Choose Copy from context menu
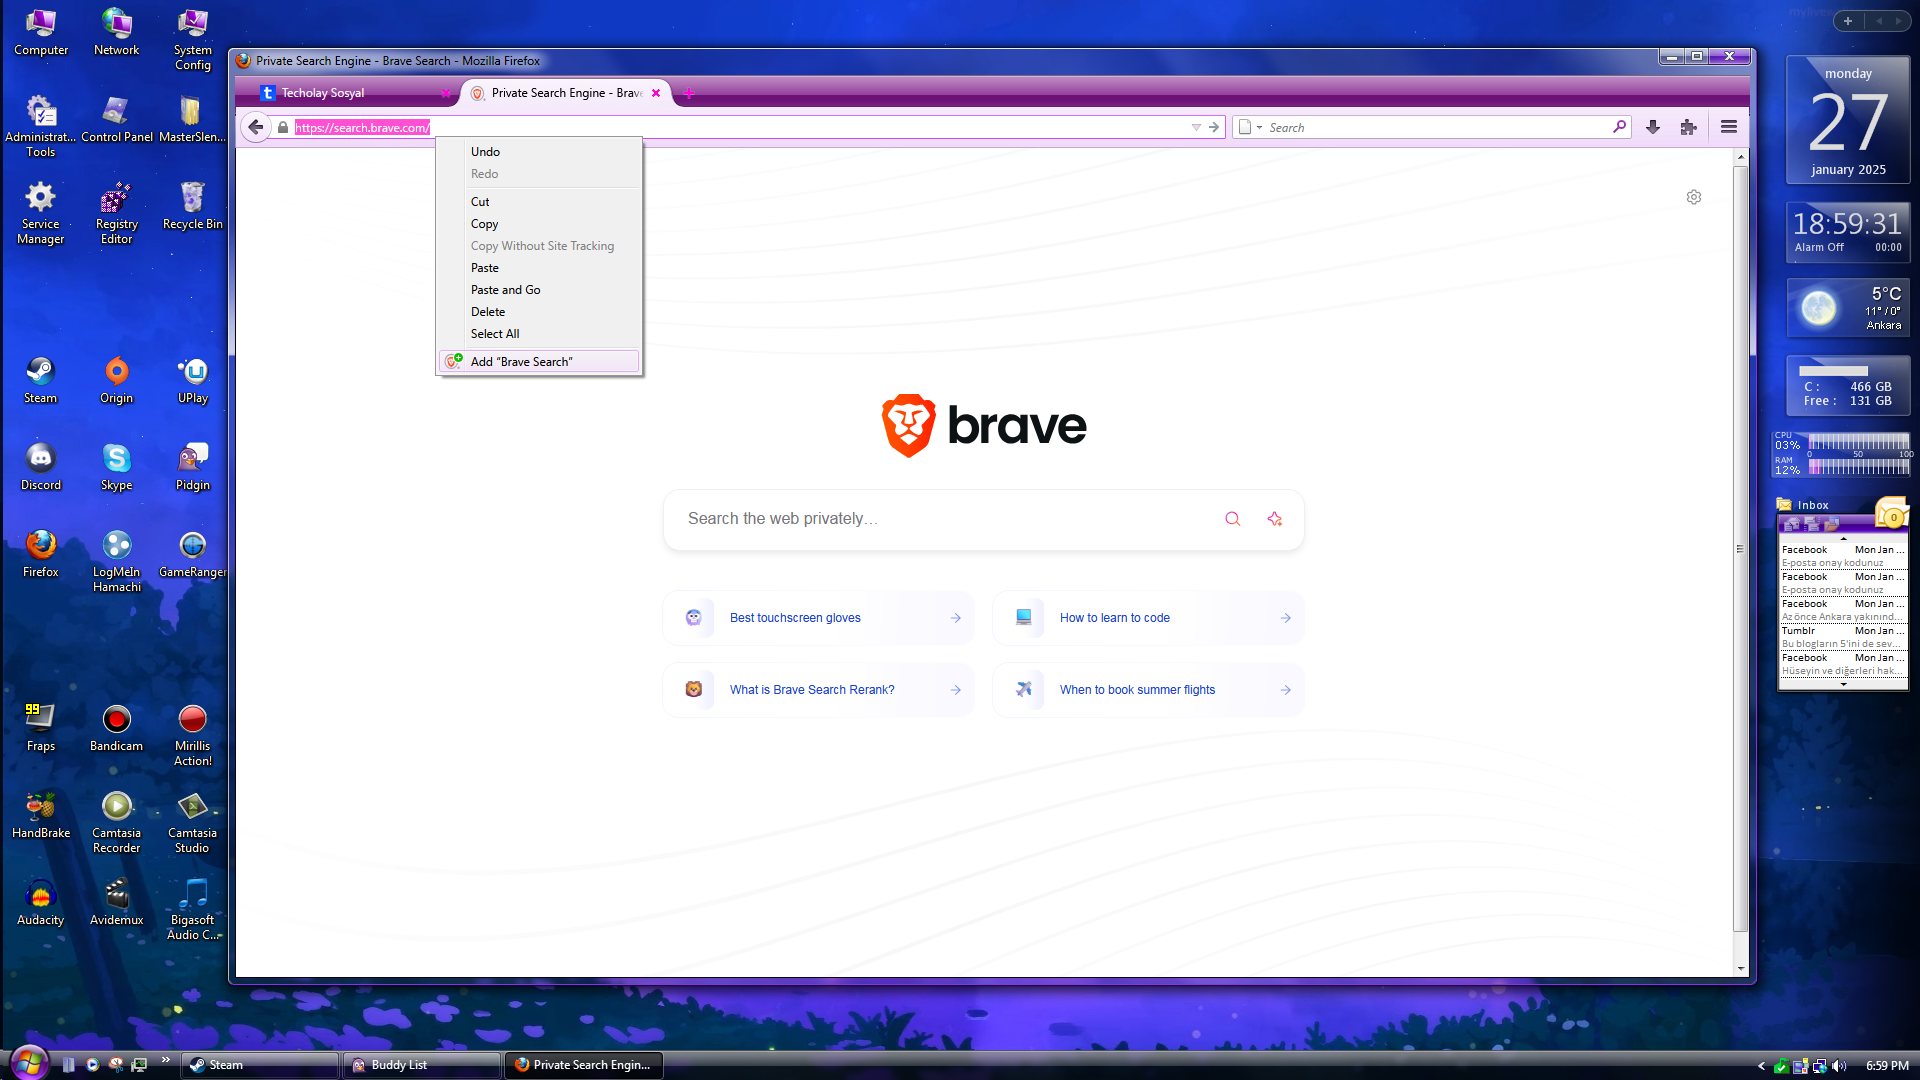This screenshot has width=1920, height=1080. pyautogui.click(x=539, y=224)
